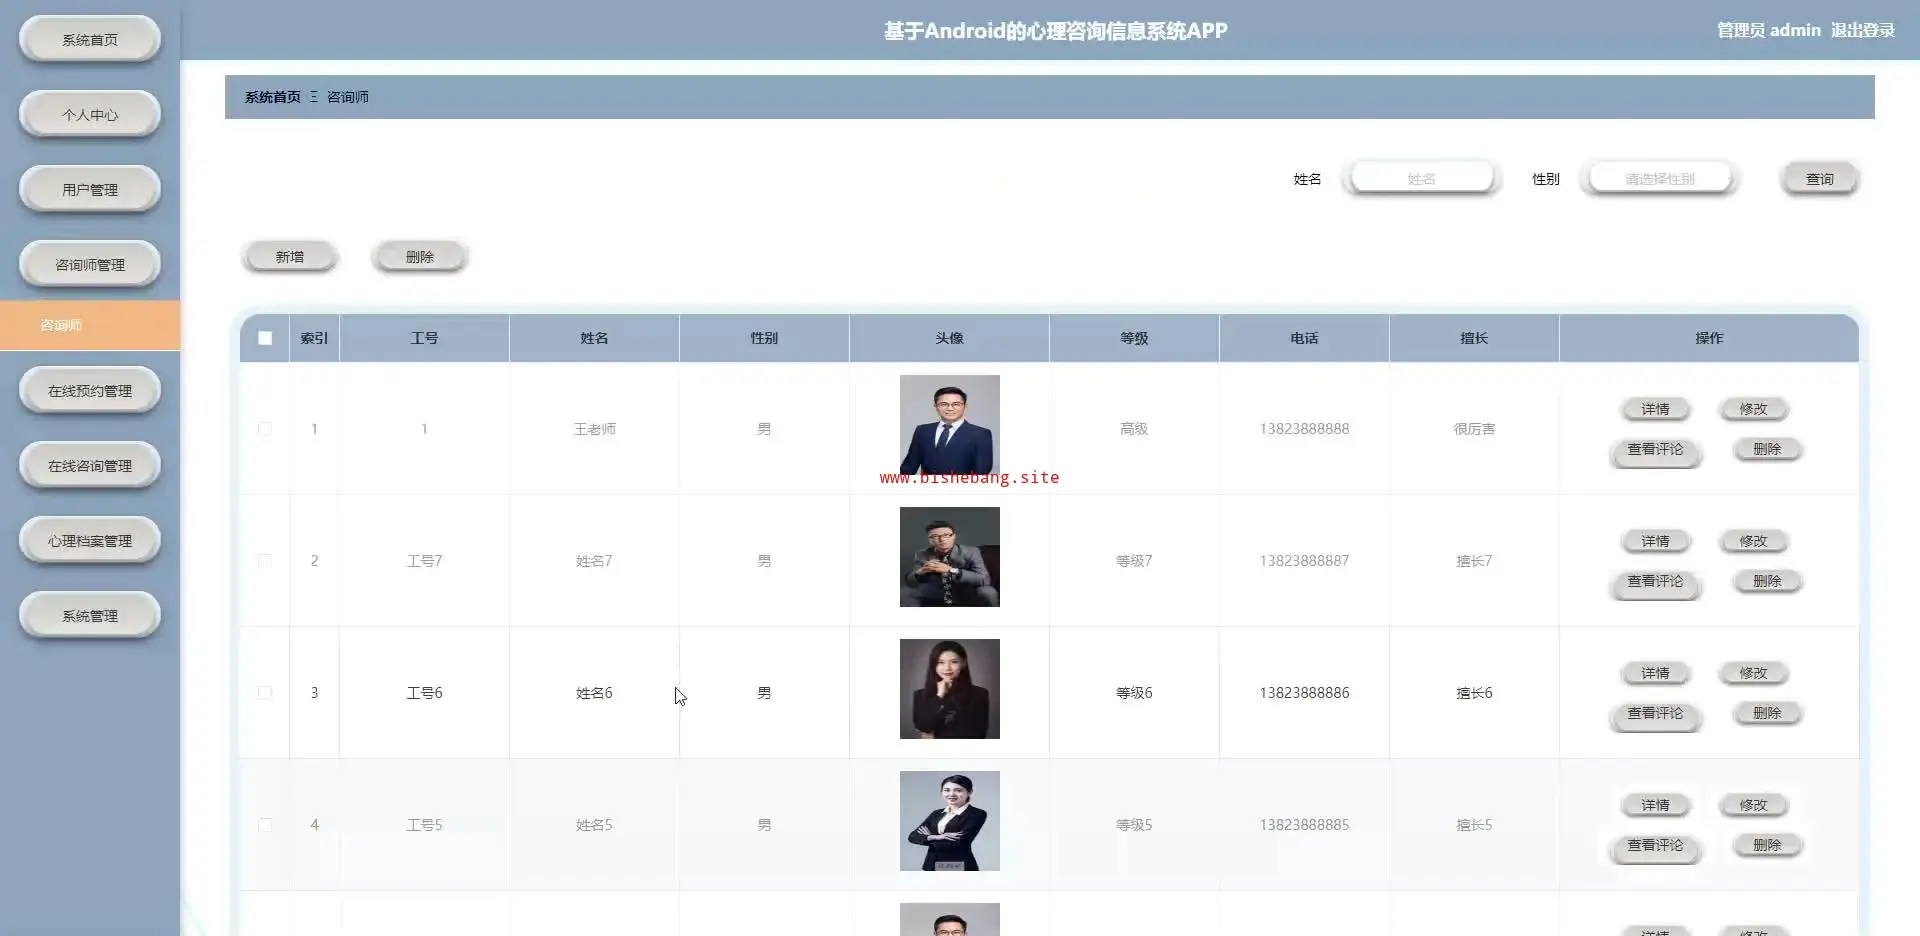
Task: Expand 咨询师管理 sidebar menu
Action: pyautogui.click(x=90, y=264)
